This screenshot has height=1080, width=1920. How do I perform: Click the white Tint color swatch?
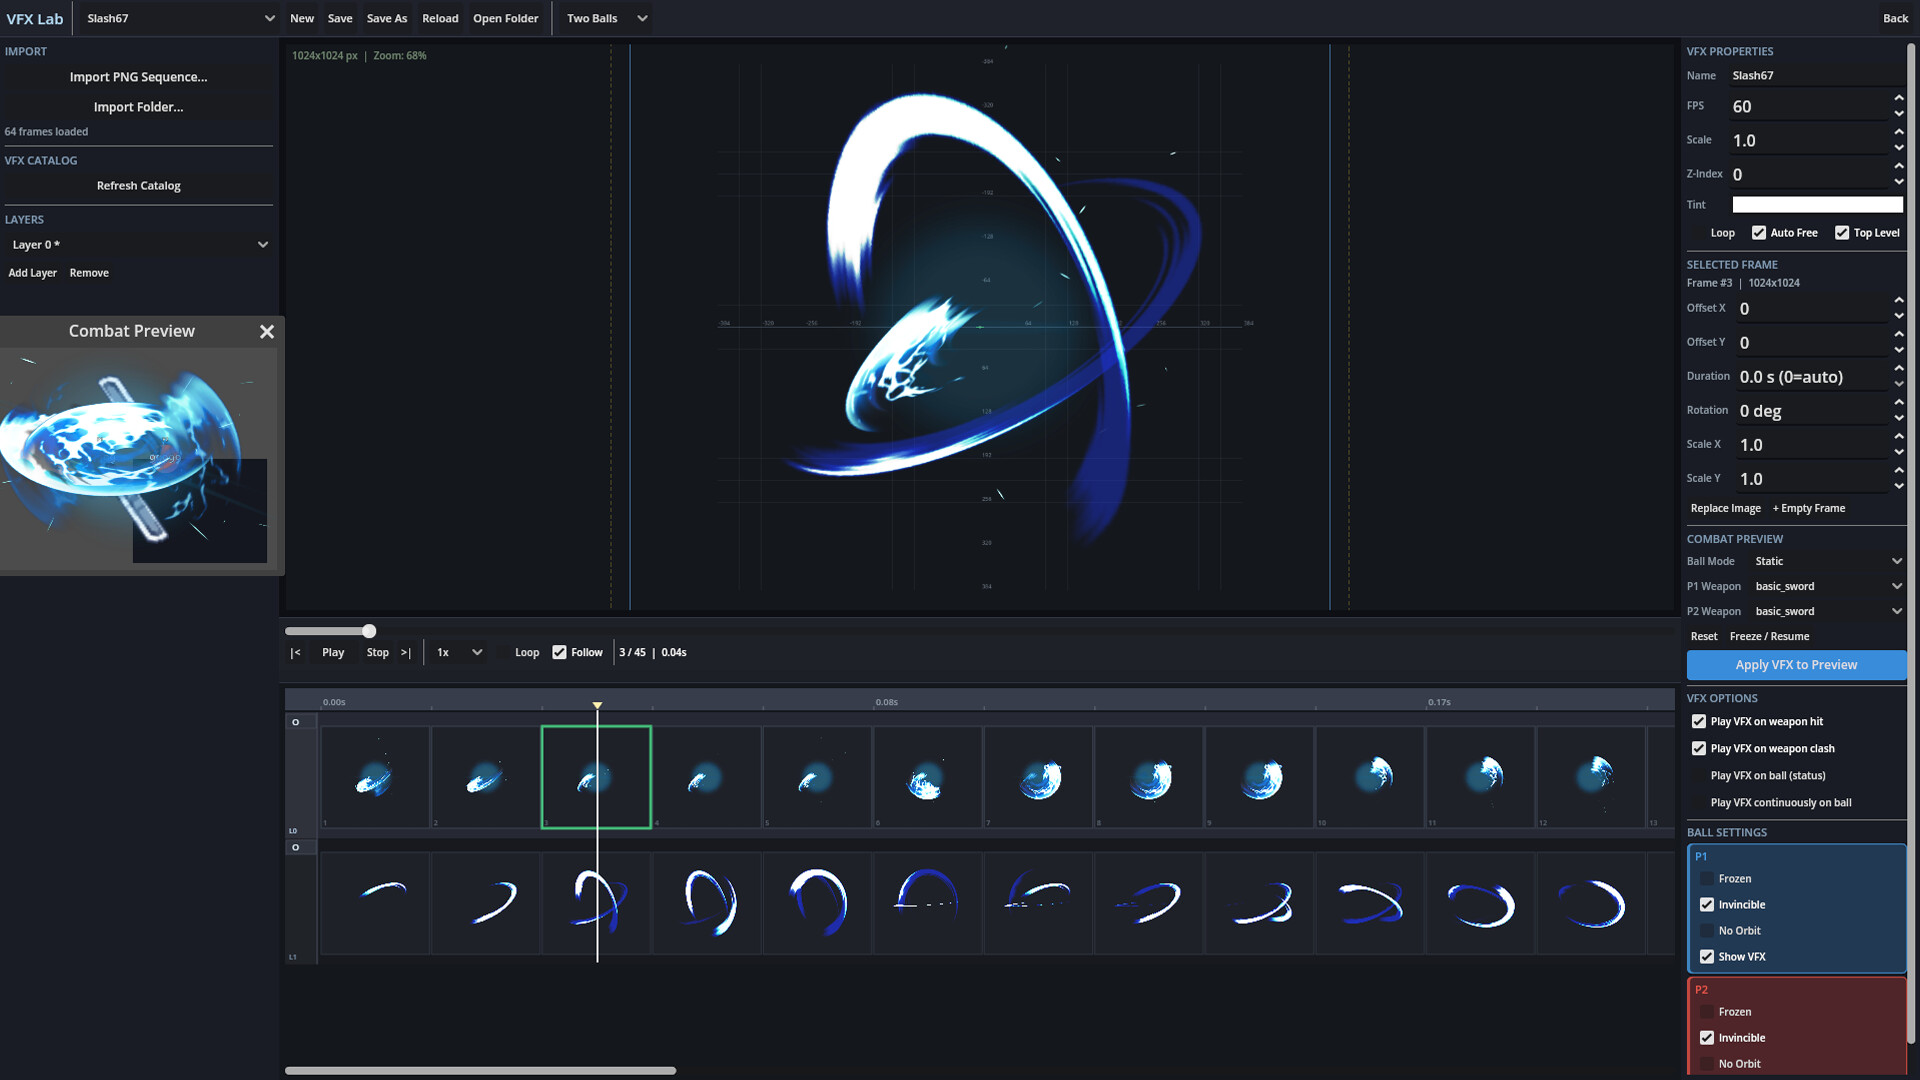[x=1816, y=205]
